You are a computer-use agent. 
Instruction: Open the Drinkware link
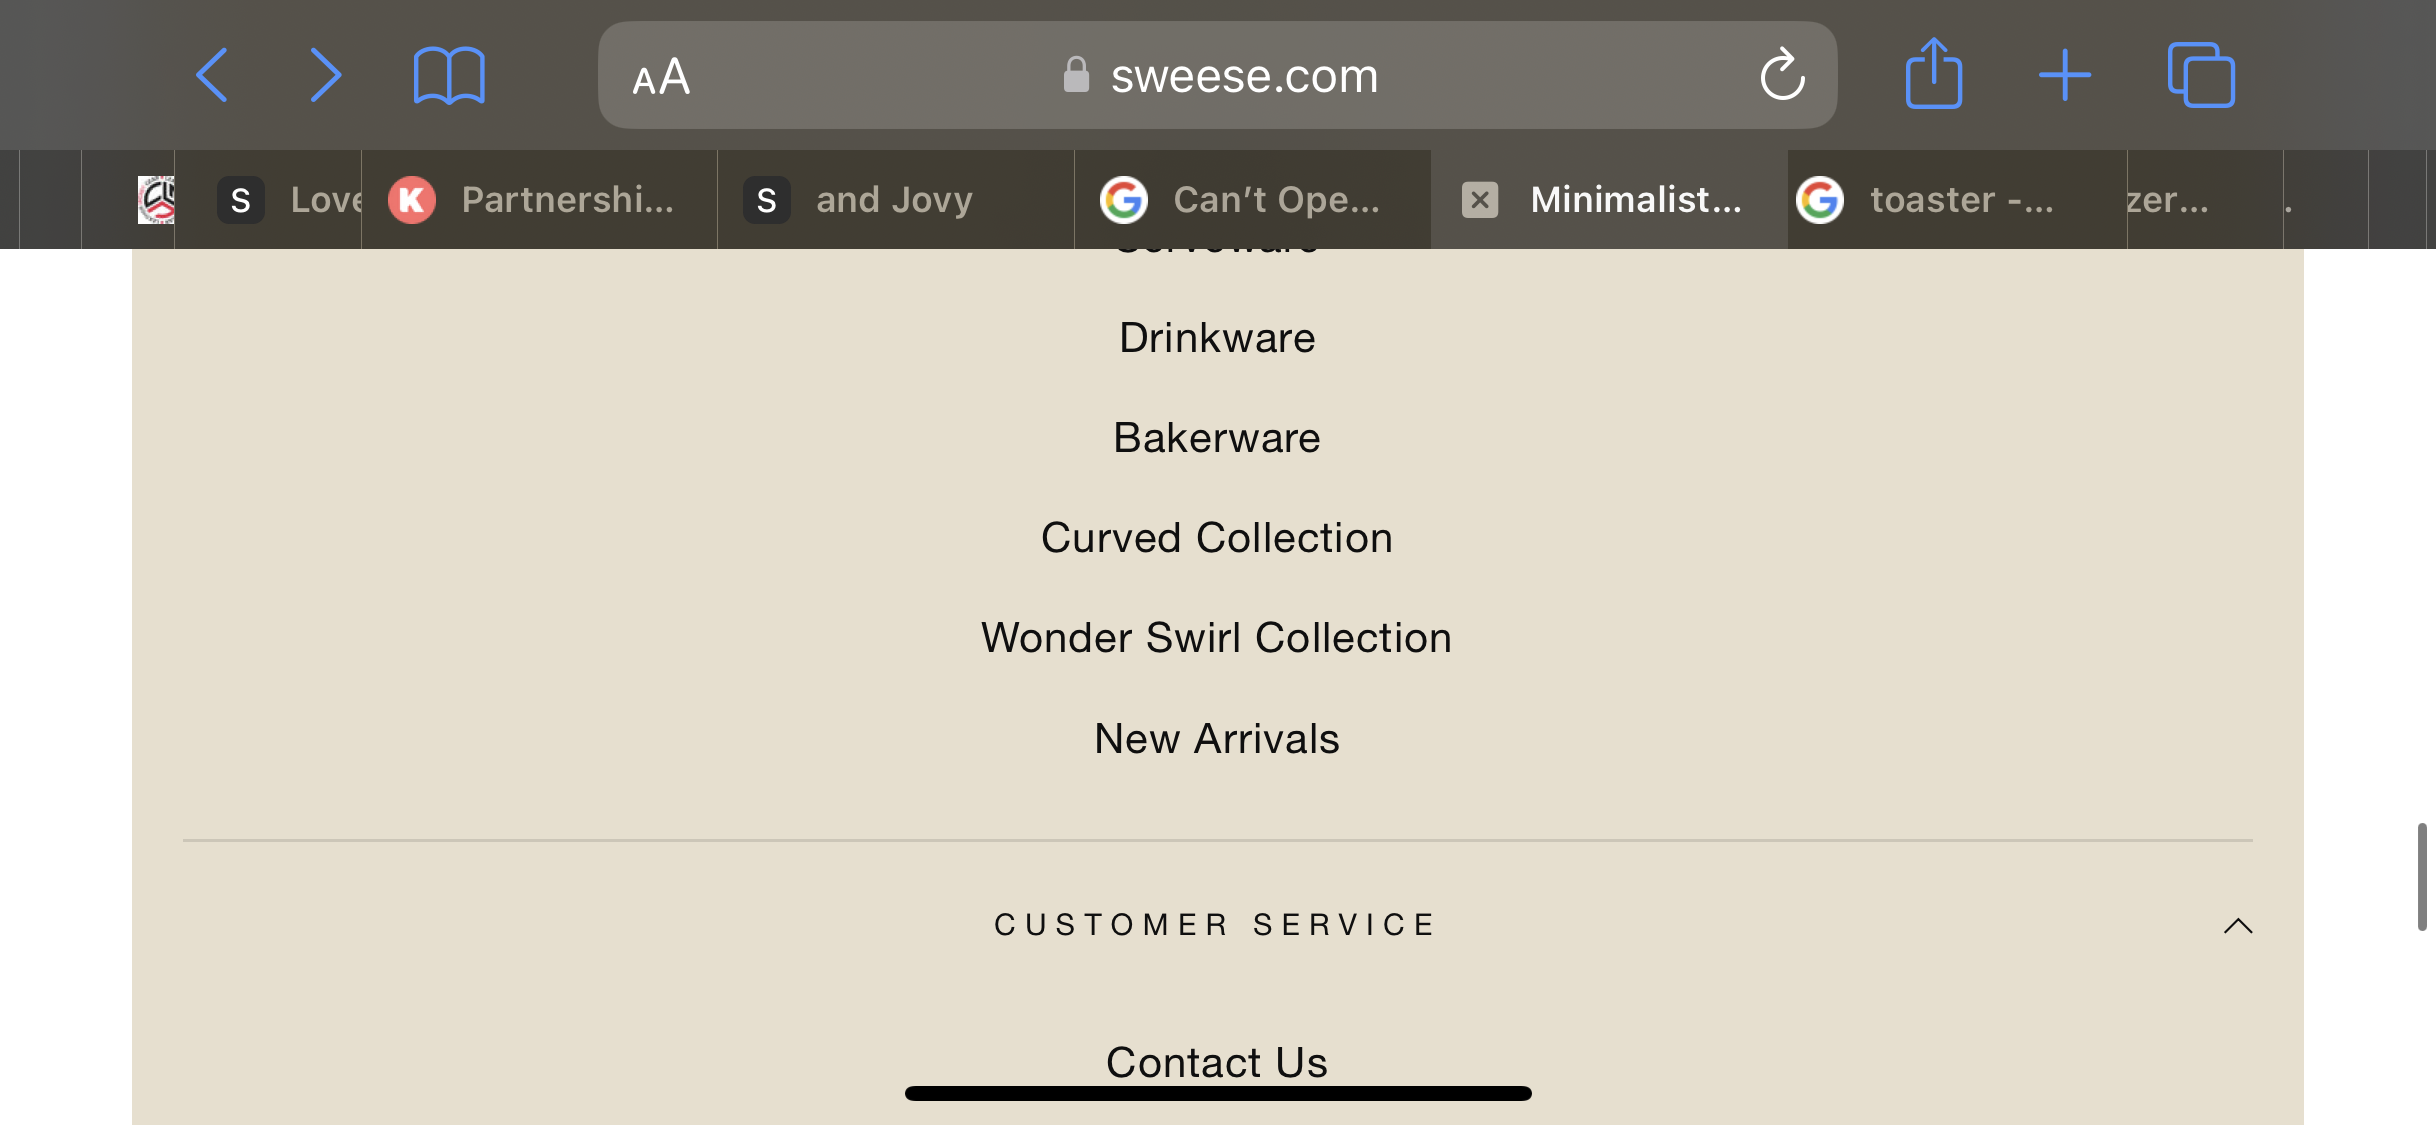pyautogui.click(x=1217, y=338)
